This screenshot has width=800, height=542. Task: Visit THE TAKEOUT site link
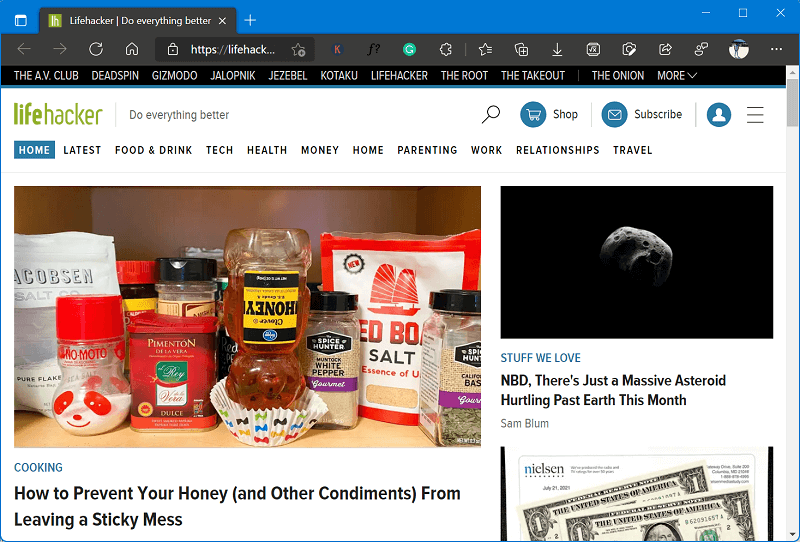533,76
